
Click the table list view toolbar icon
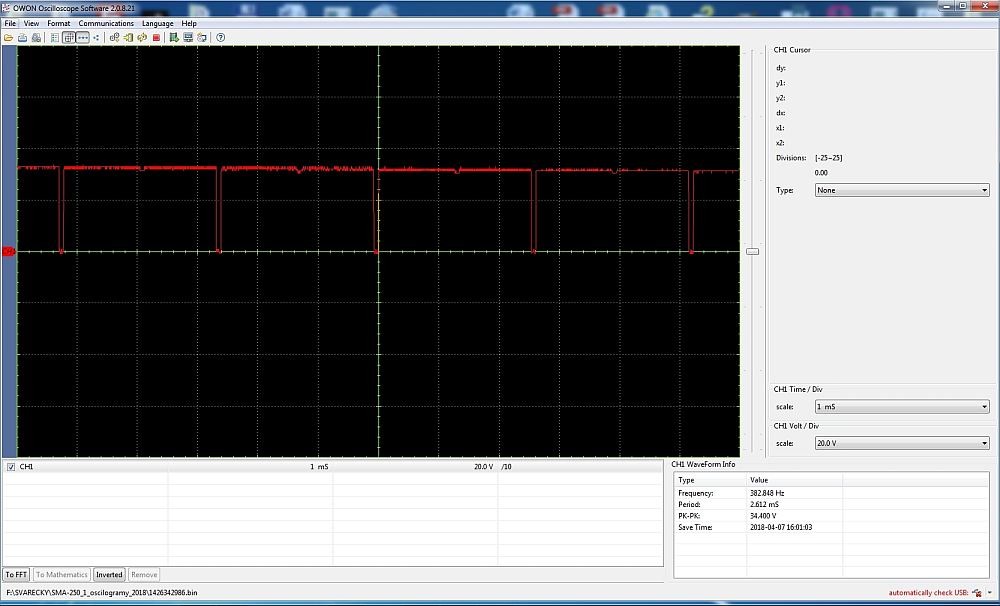pos(55,38)
